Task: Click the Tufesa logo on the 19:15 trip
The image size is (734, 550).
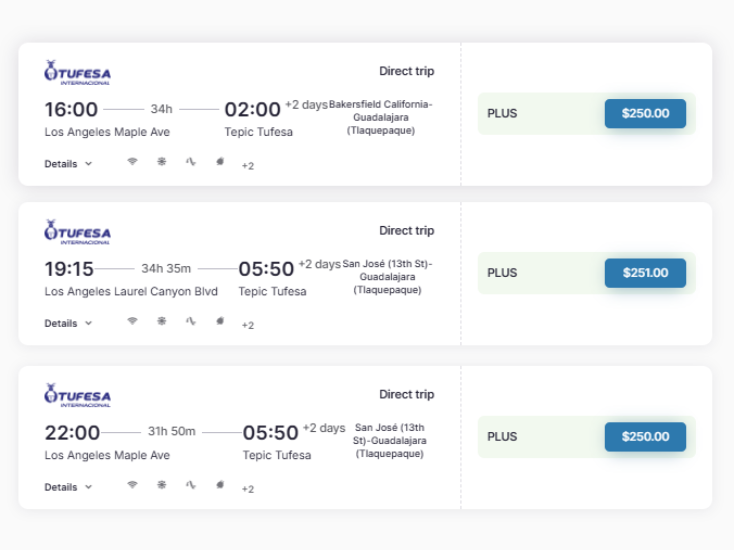Action: click(78, 232)
